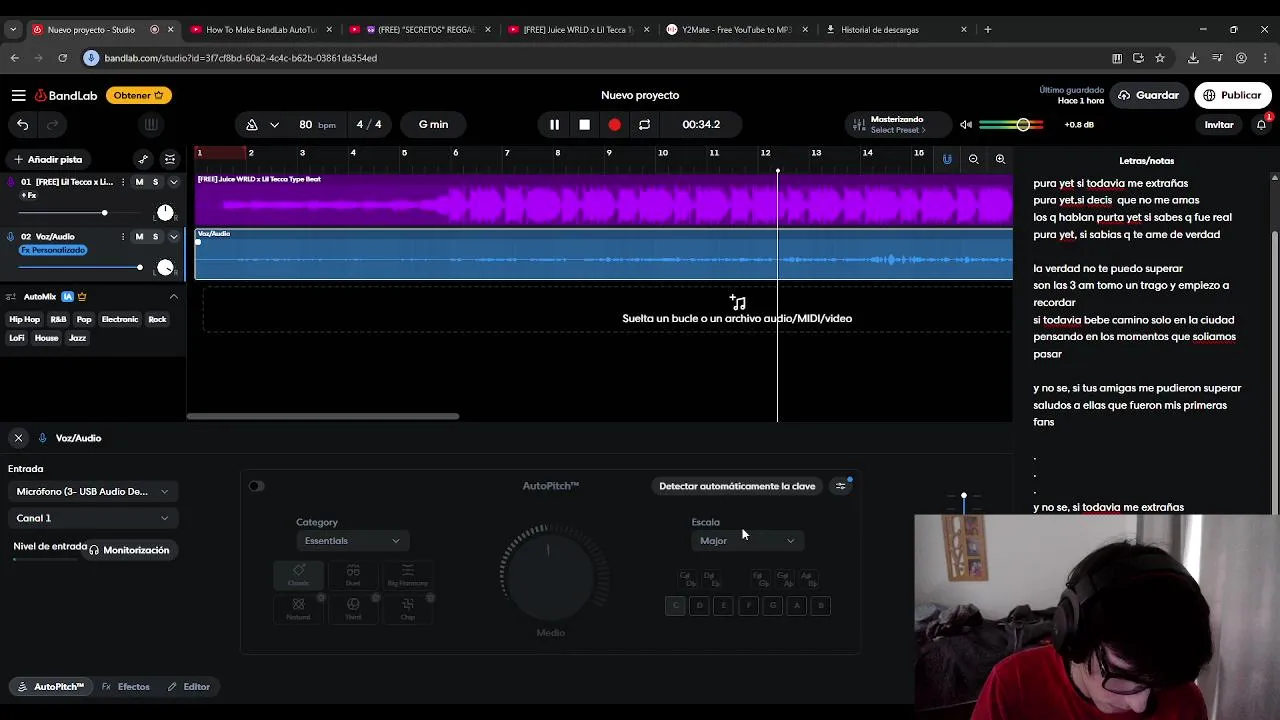Click the 80 bpm tempo field
Image resolution: width=1280 pixels, height=720 pixels.
tap(316, 125)
